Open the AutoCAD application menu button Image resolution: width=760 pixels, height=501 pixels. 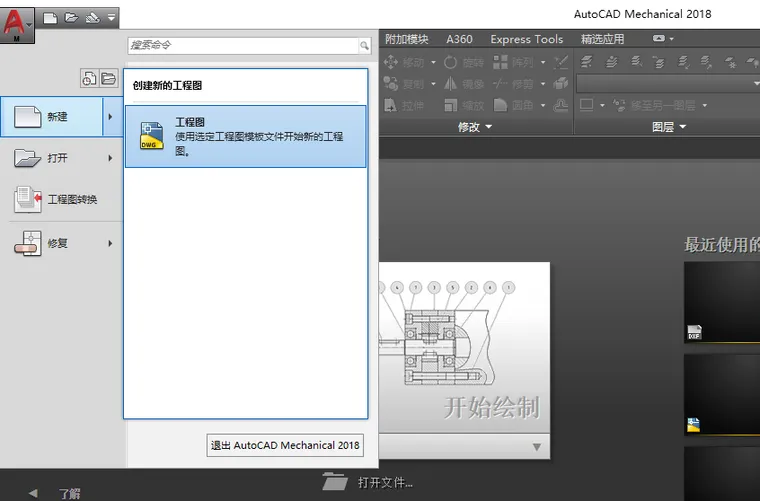(x=17, y=25)
